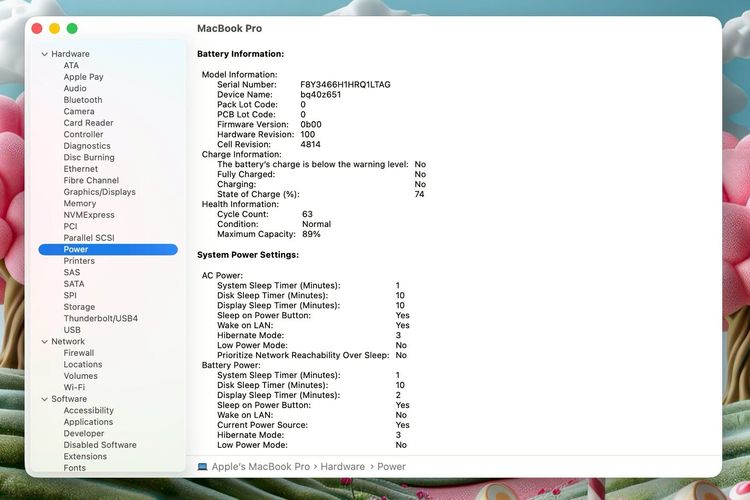The height and width of the screenshot is (500, 750).
Task: Click the Battery Information heading
Action: pos(241,54)
